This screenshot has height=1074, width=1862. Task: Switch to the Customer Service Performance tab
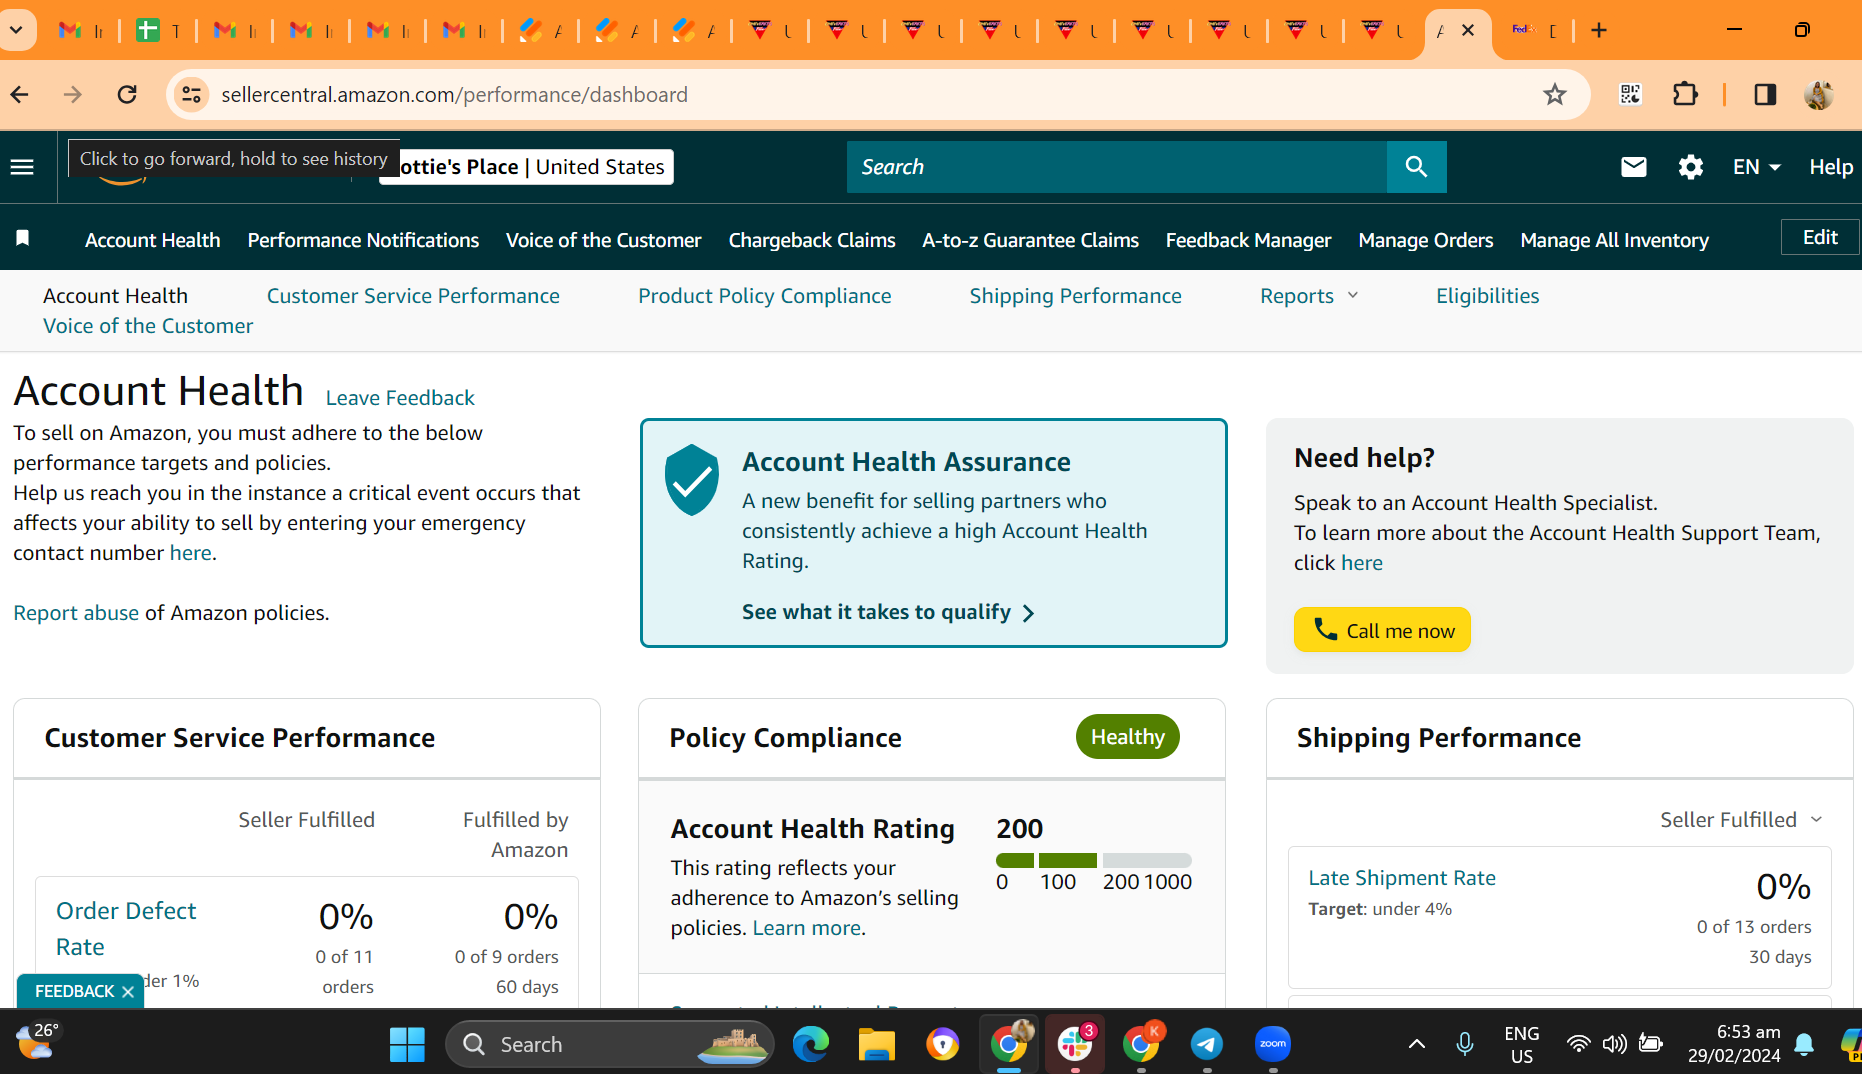pyautogui.click(x=413, y=296)
